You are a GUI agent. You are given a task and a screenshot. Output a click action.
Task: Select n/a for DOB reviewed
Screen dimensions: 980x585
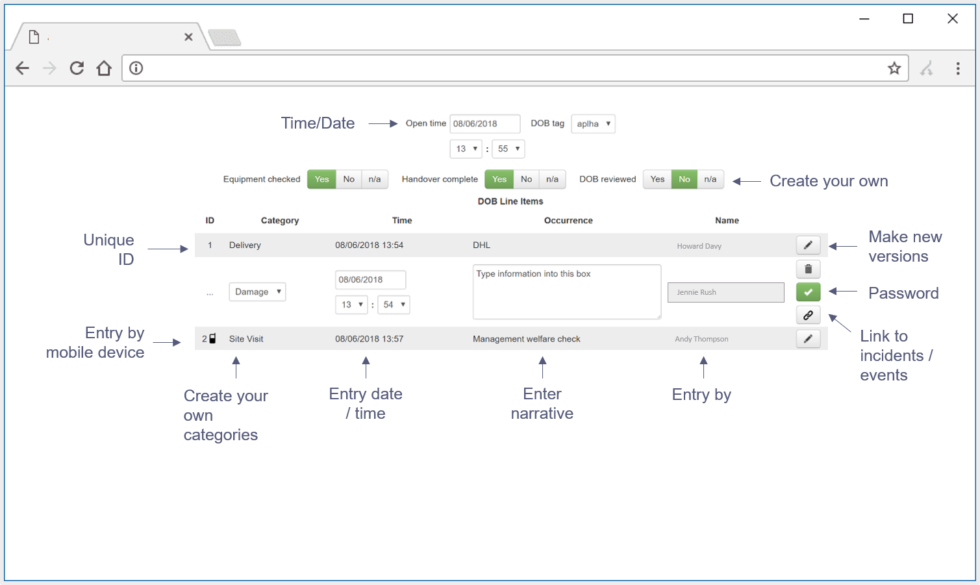pyautogui.click(x=710, y=179)
